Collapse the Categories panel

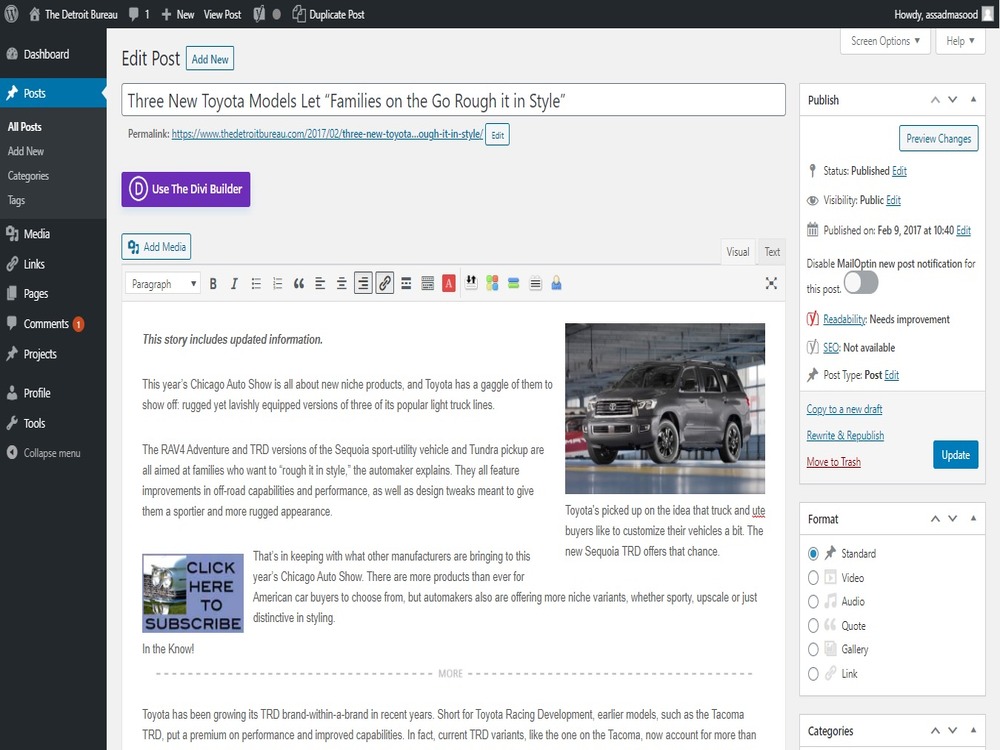[x=973, y=730]
